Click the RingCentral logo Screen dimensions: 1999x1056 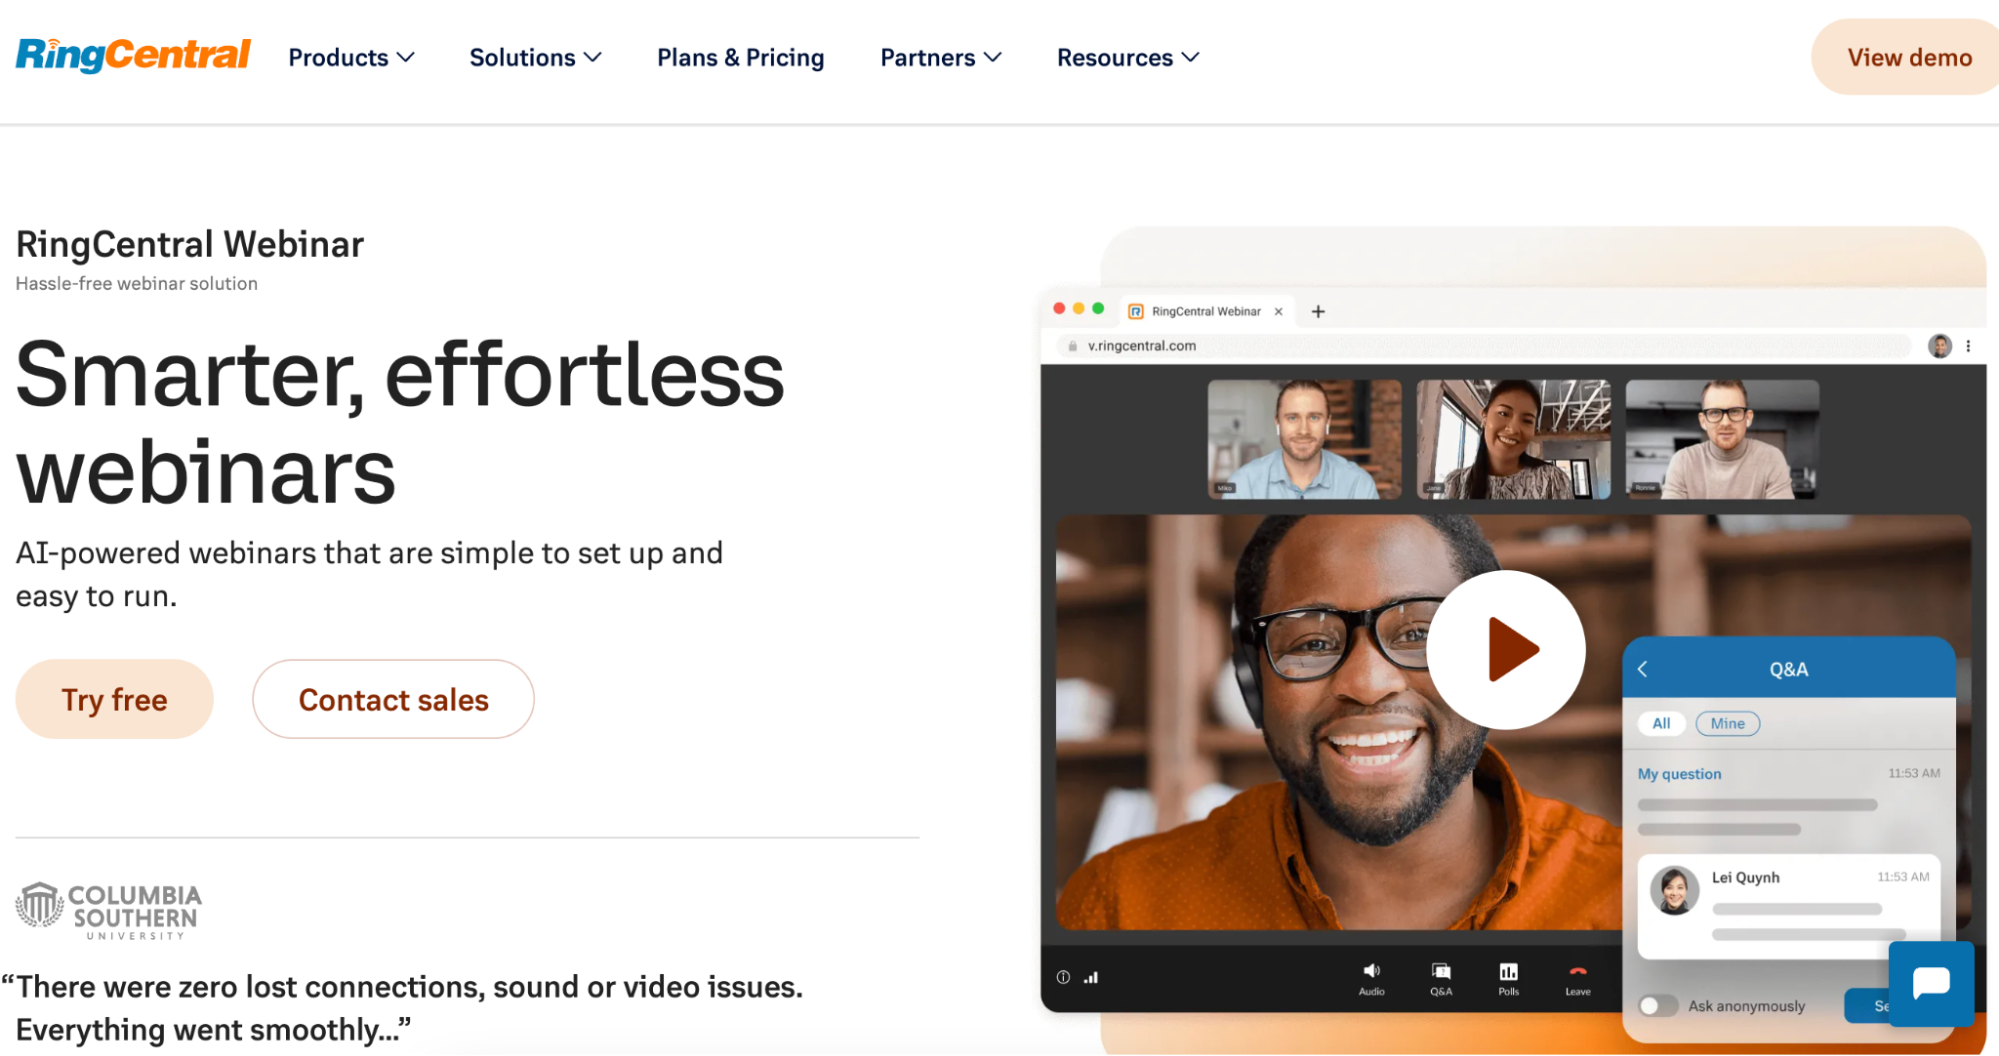(133, 55)
